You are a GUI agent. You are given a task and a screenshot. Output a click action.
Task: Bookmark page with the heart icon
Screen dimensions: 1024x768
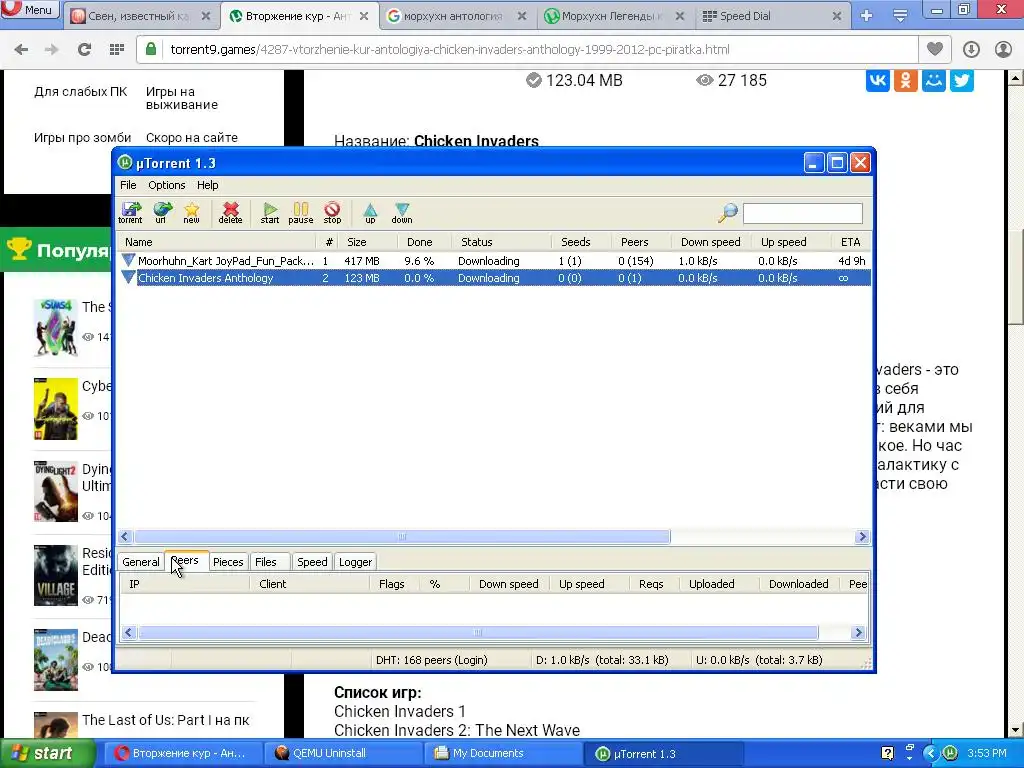(x=935, y=49)
